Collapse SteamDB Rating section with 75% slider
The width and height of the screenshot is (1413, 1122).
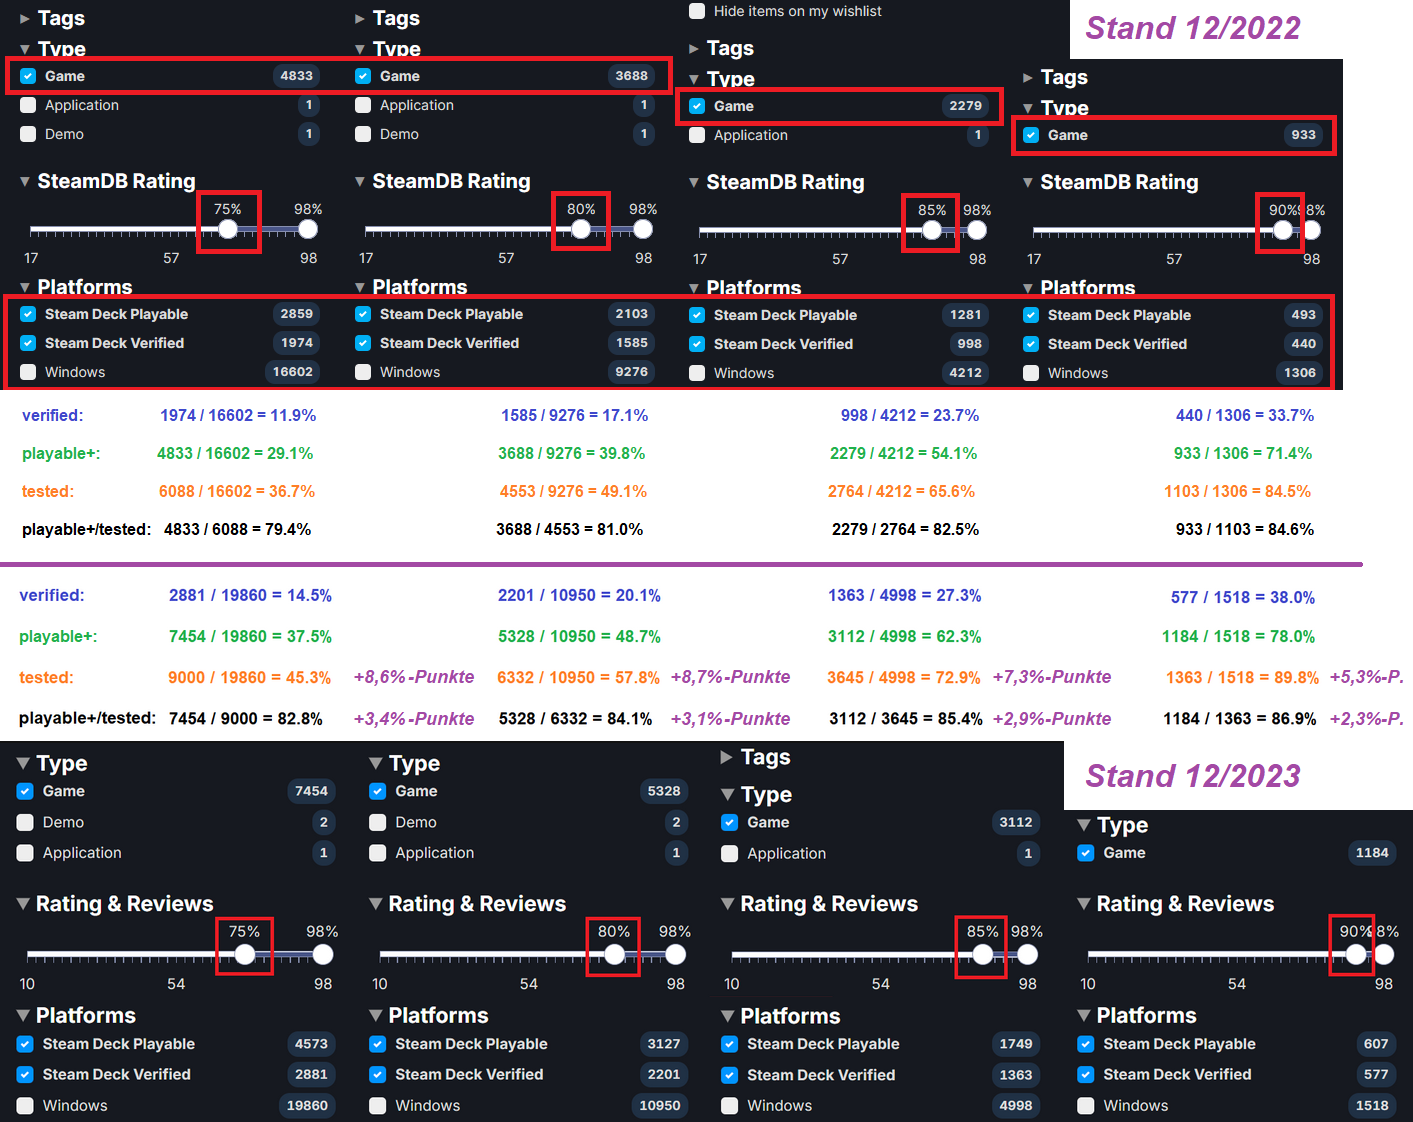coord(107,181)
